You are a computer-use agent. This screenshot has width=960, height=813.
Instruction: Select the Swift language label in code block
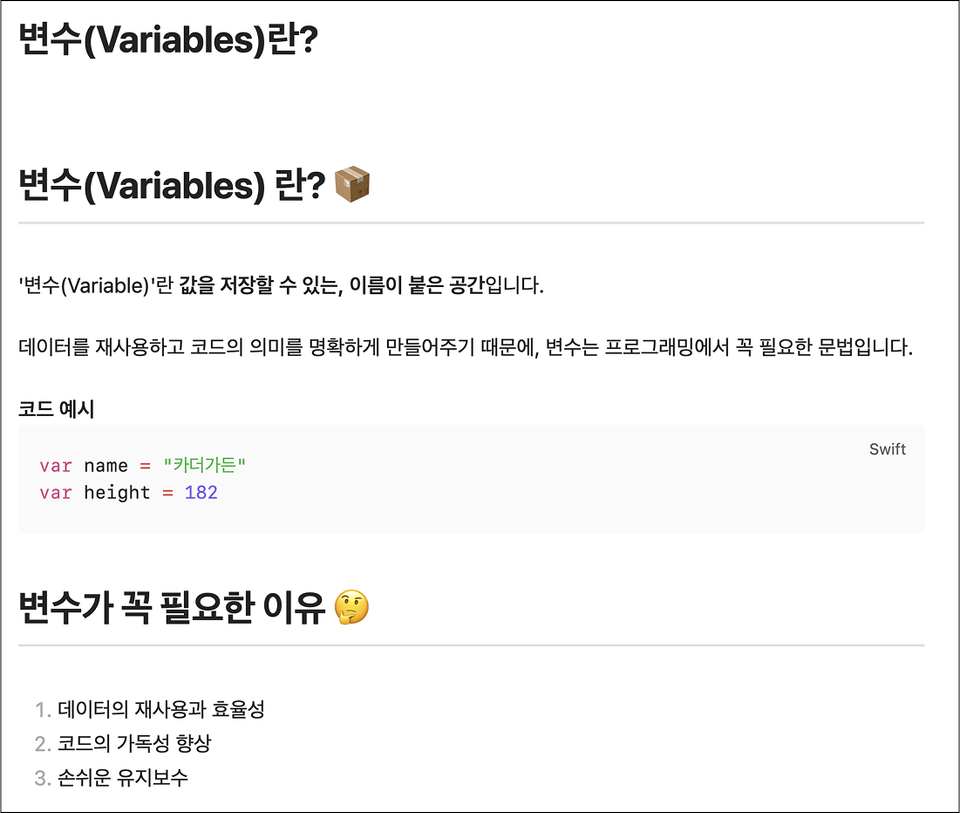click(887, 449)
